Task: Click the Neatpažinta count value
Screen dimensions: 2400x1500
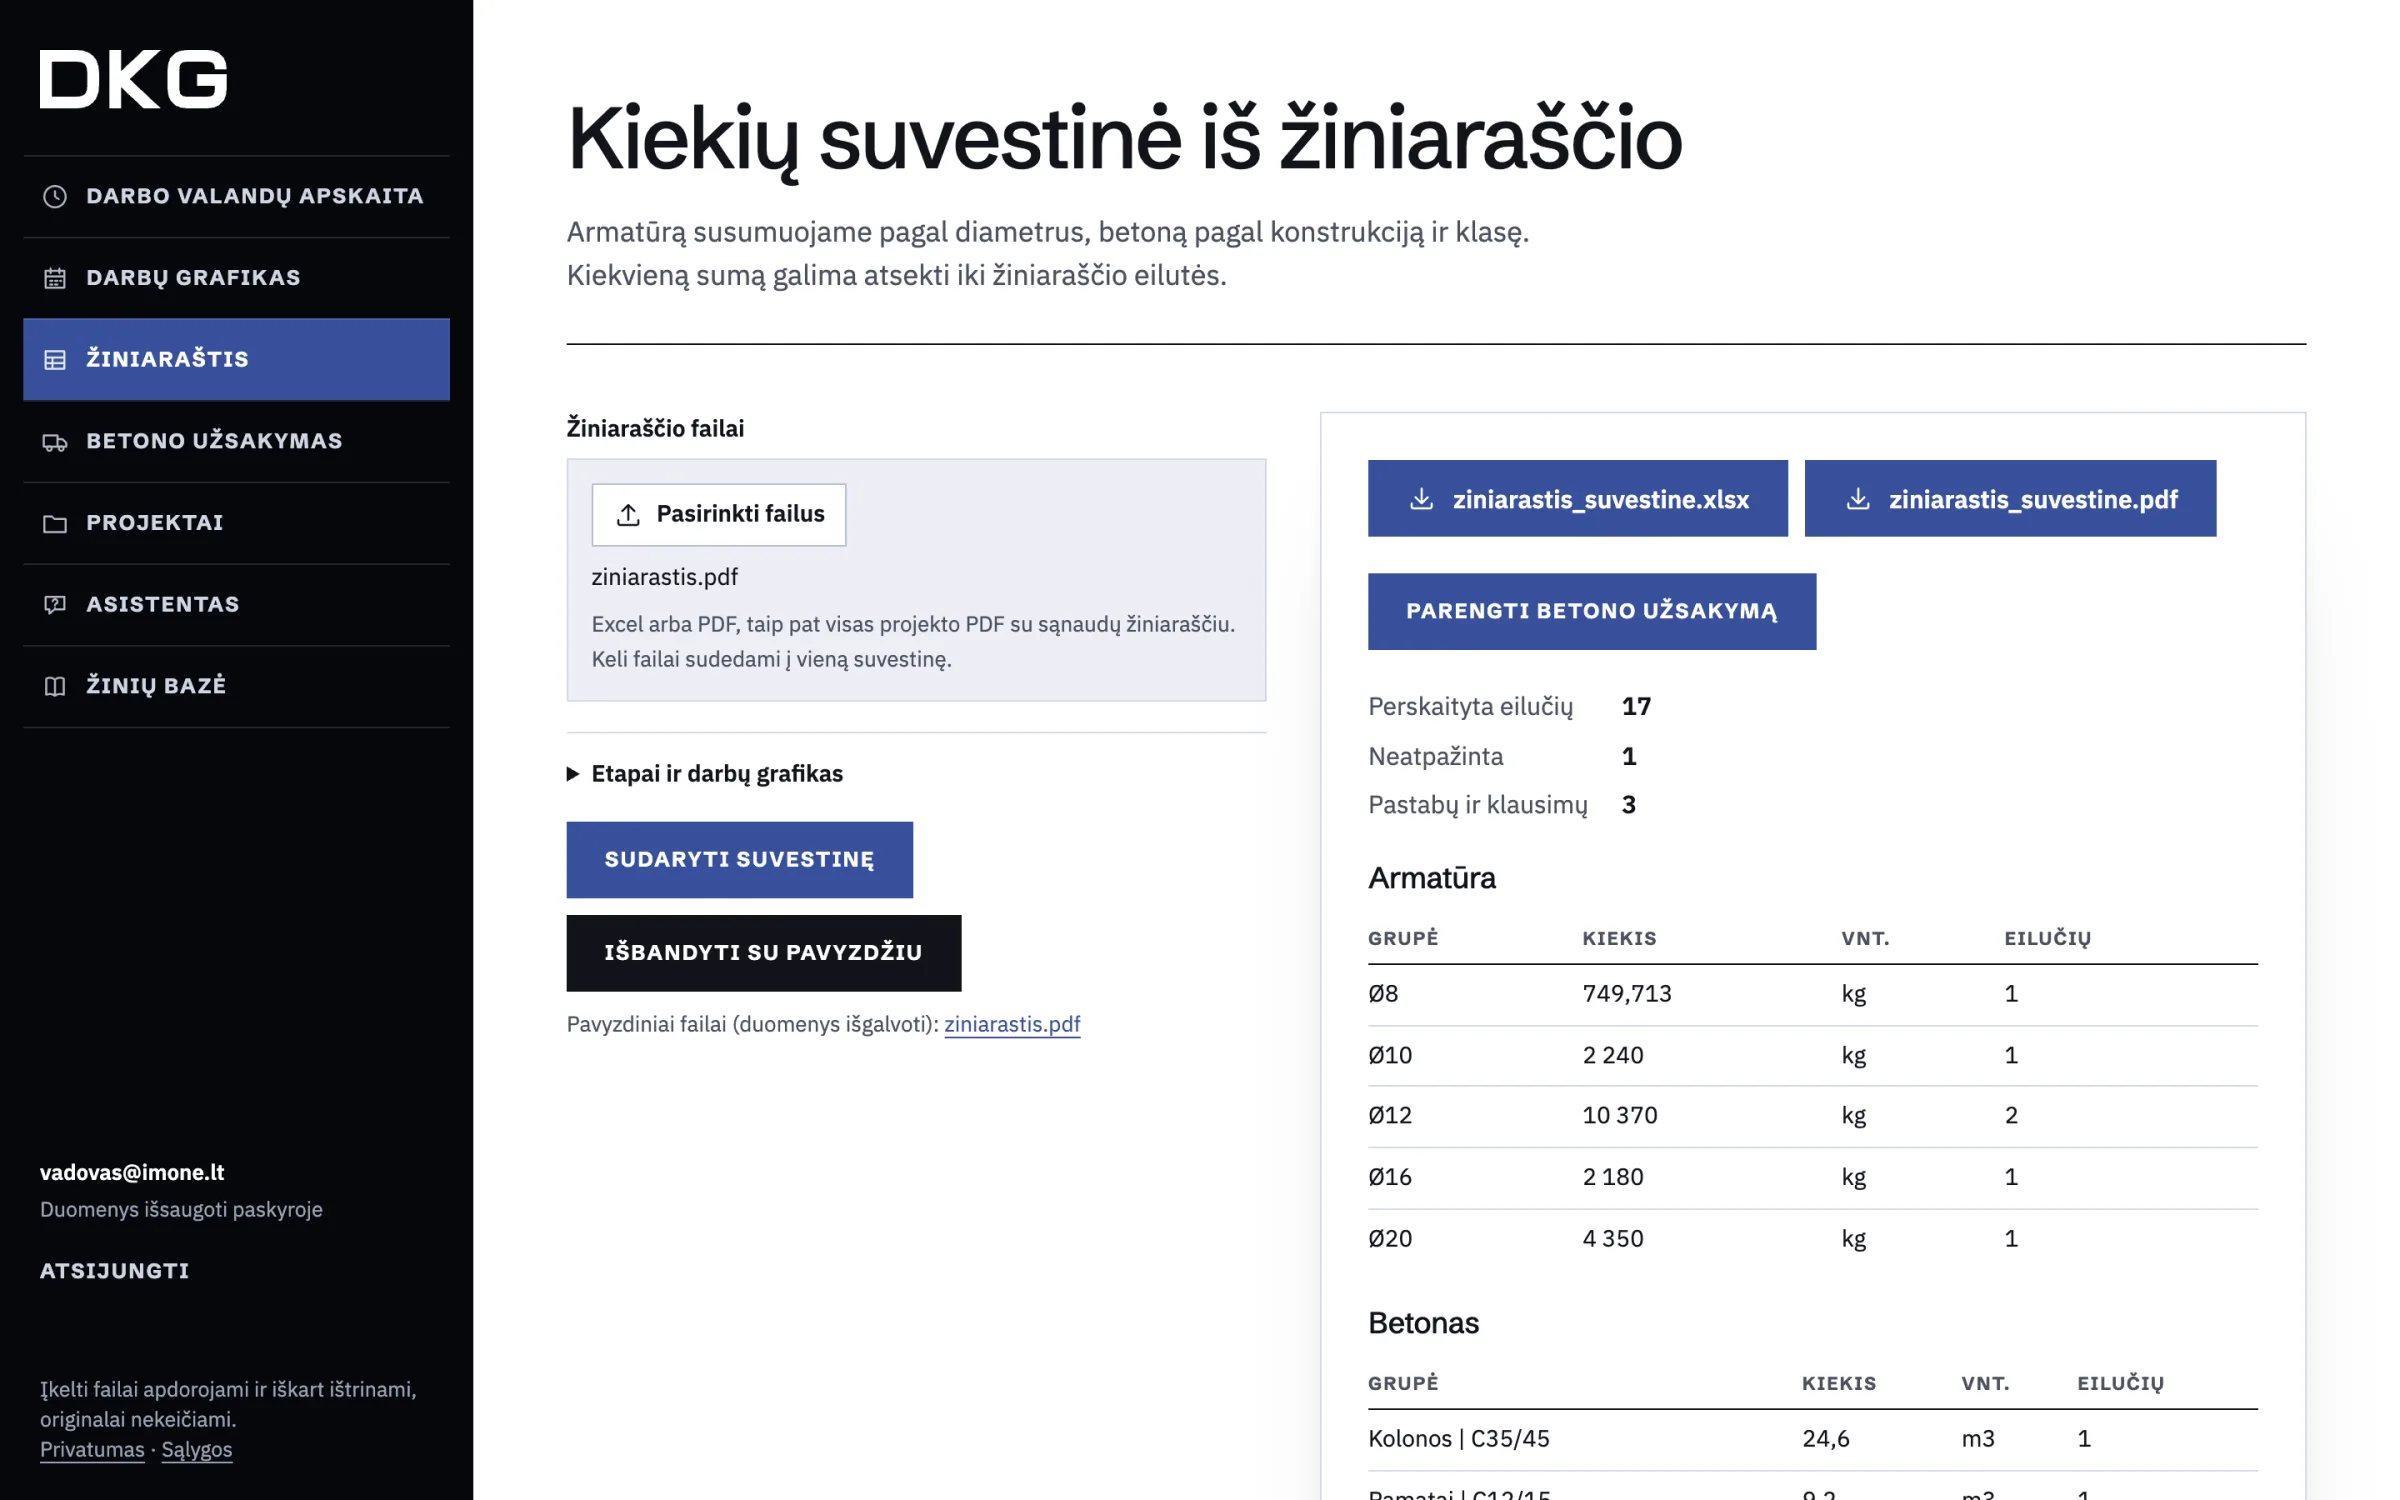Action: pos(1629,756)
